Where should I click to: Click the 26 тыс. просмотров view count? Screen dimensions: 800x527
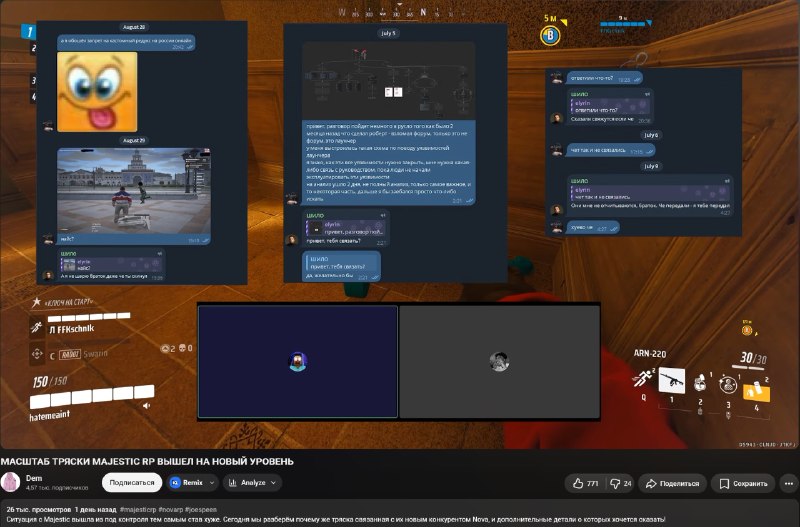click(39, 509)
